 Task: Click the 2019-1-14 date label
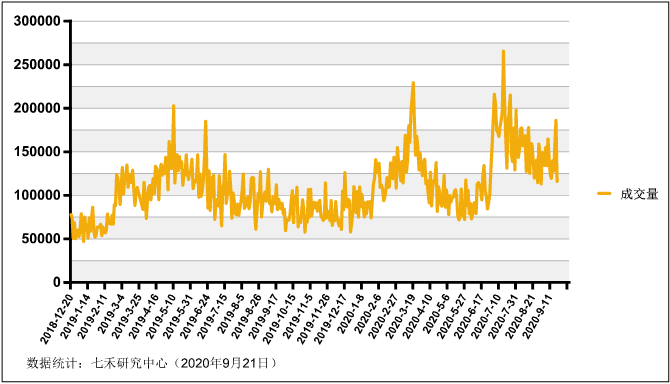click(76, 316)
